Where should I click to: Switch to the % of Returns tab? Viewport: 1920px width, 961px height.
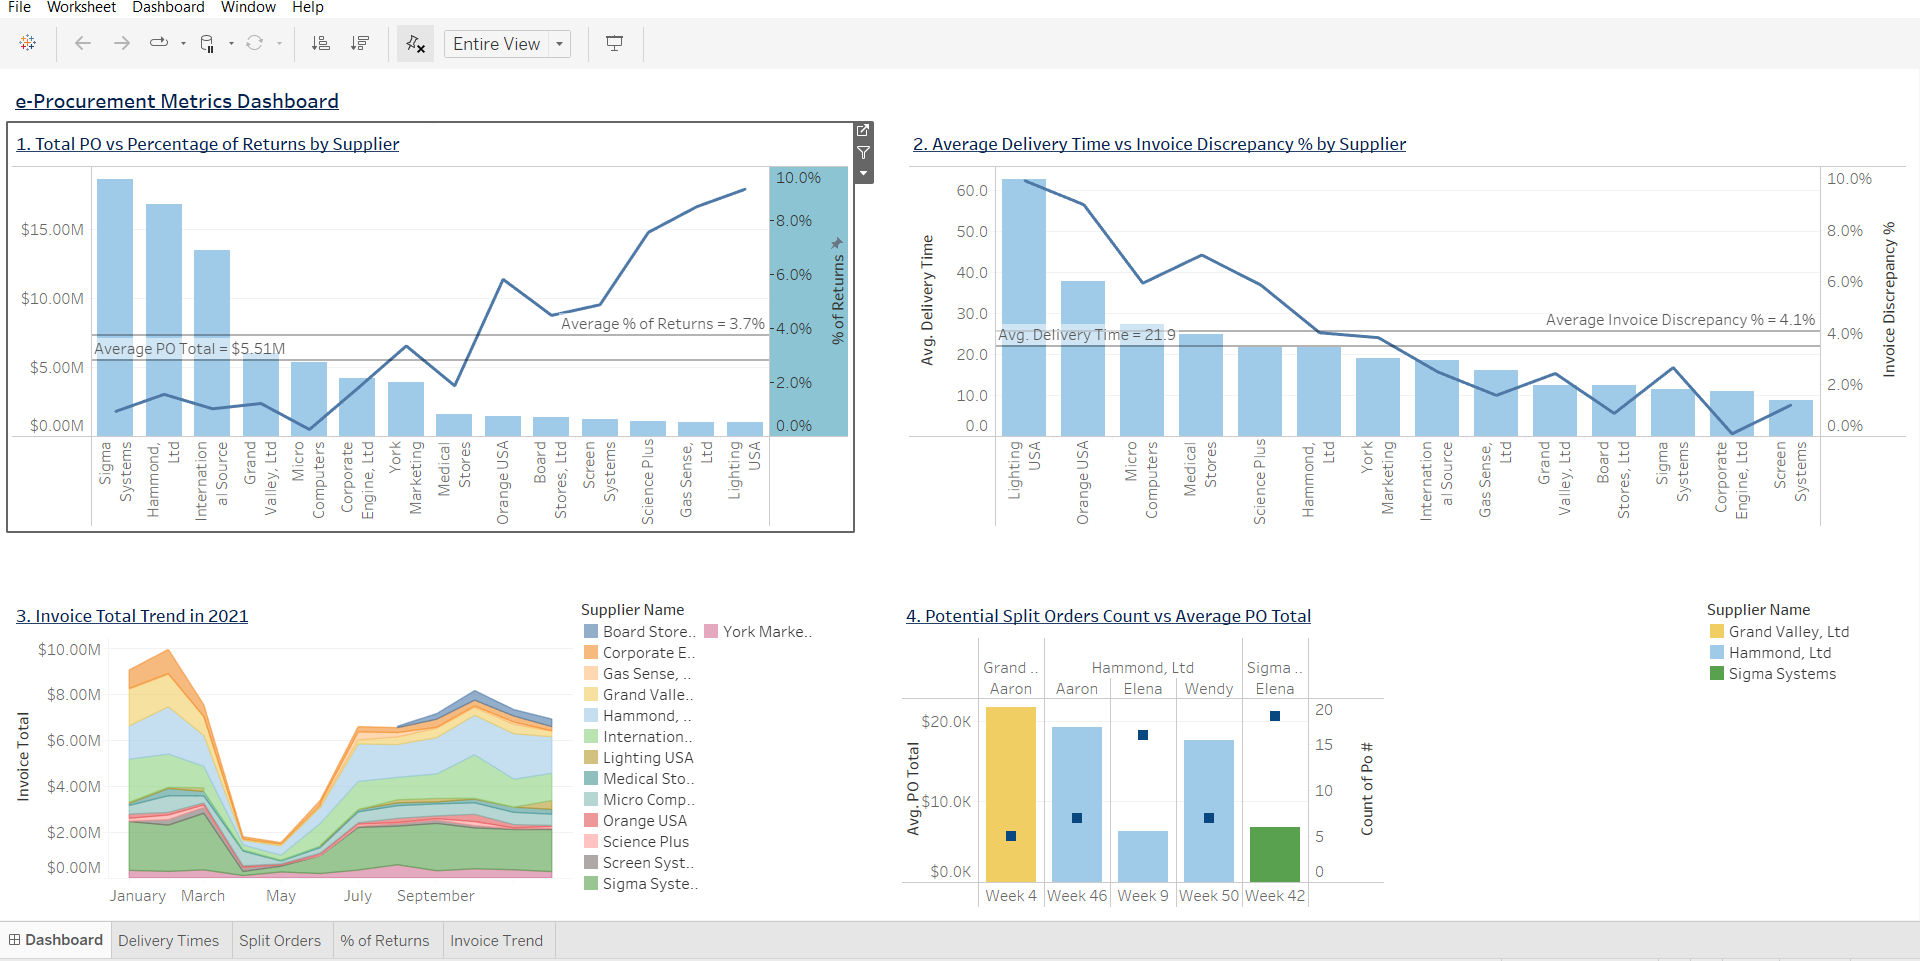click(x=384, y=941)
